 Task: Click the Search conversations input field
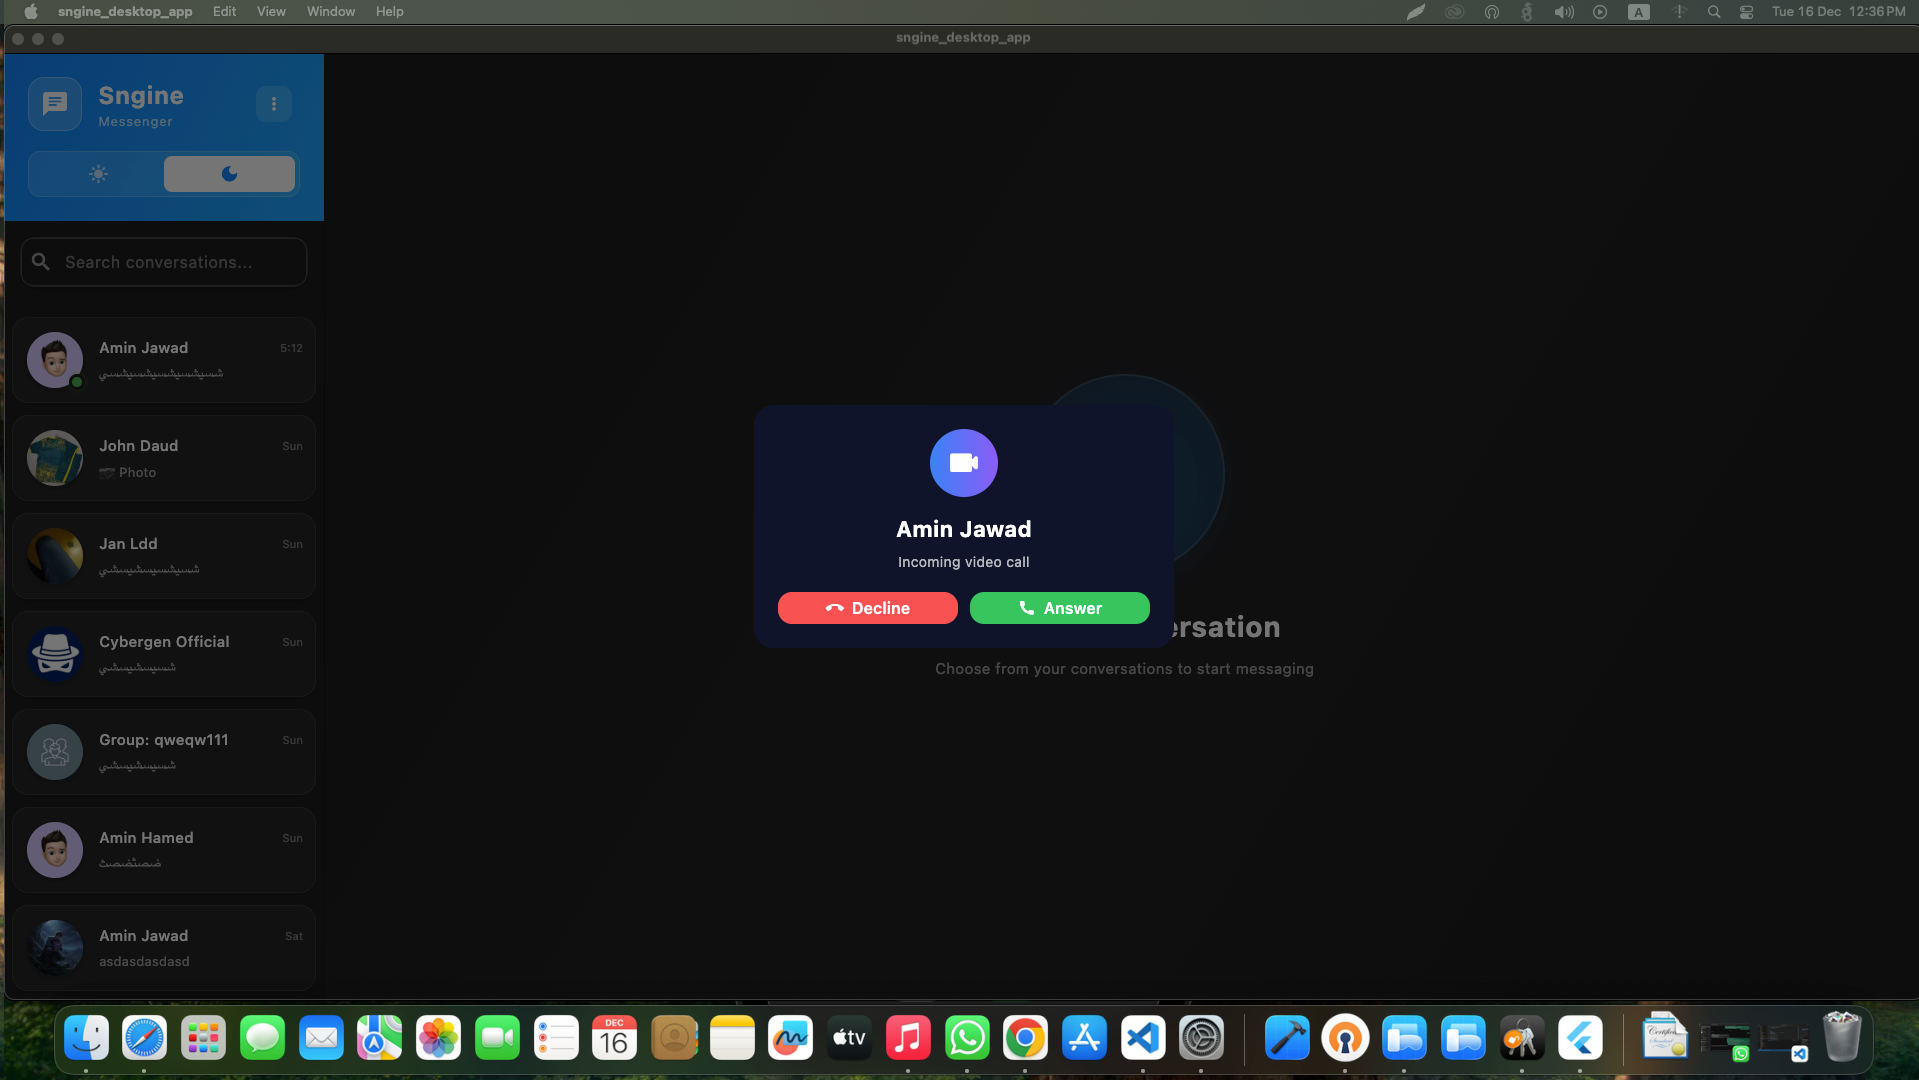[163, 261]
